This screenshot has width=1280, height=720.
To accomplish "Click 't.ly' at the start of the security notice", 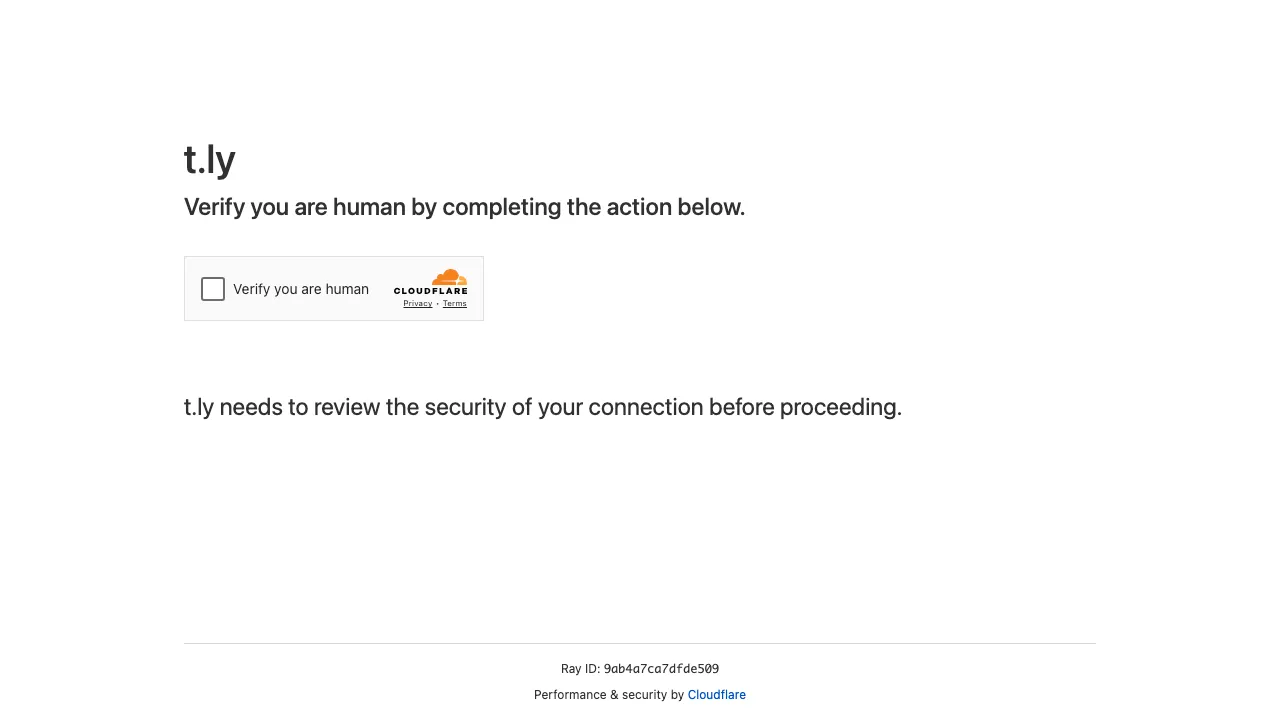I will click(198, 407).
